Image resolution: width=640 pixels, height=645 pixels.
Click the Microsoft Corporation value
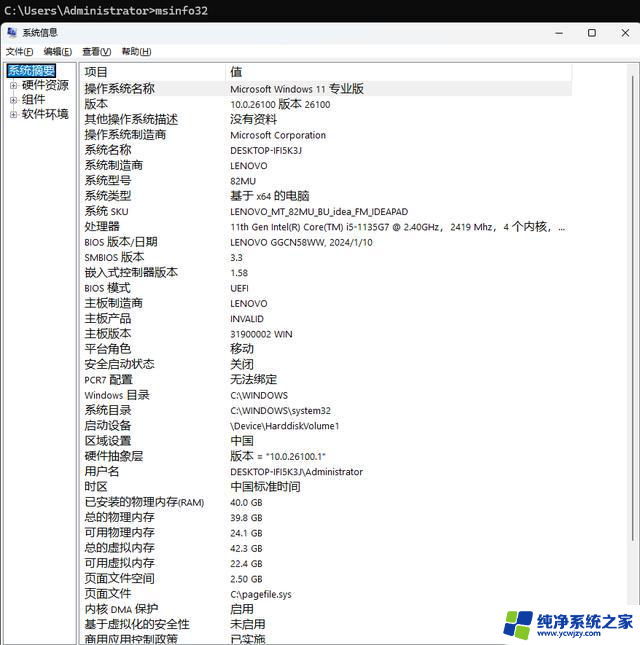278,135
